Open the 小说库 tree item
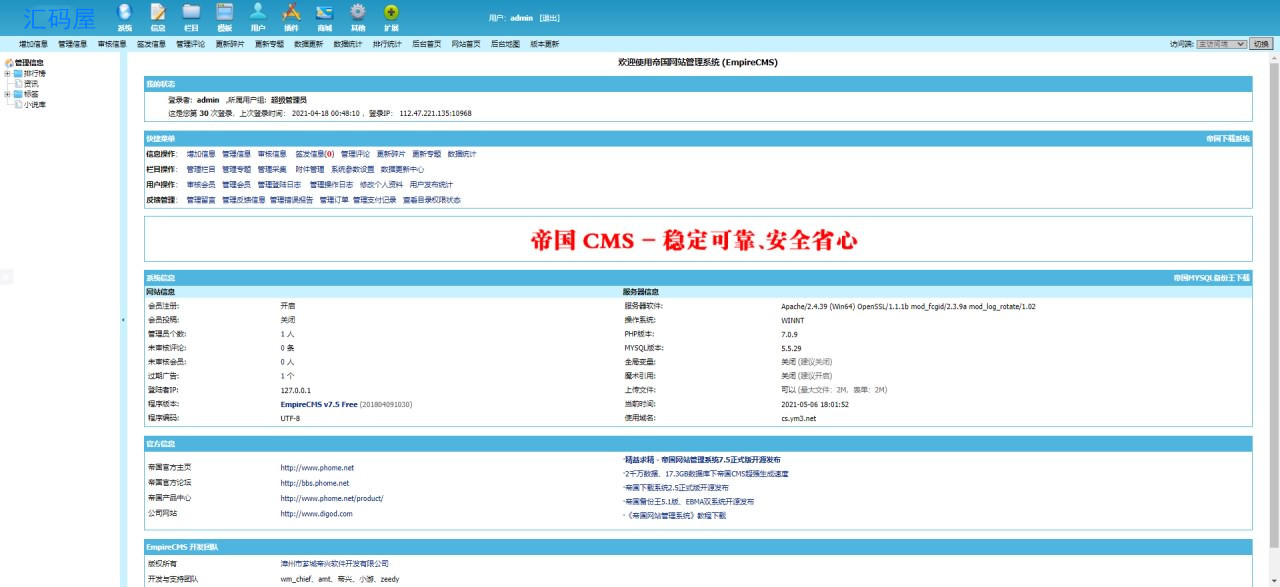This screenshot has width=1280, height=587. point(35,104)
